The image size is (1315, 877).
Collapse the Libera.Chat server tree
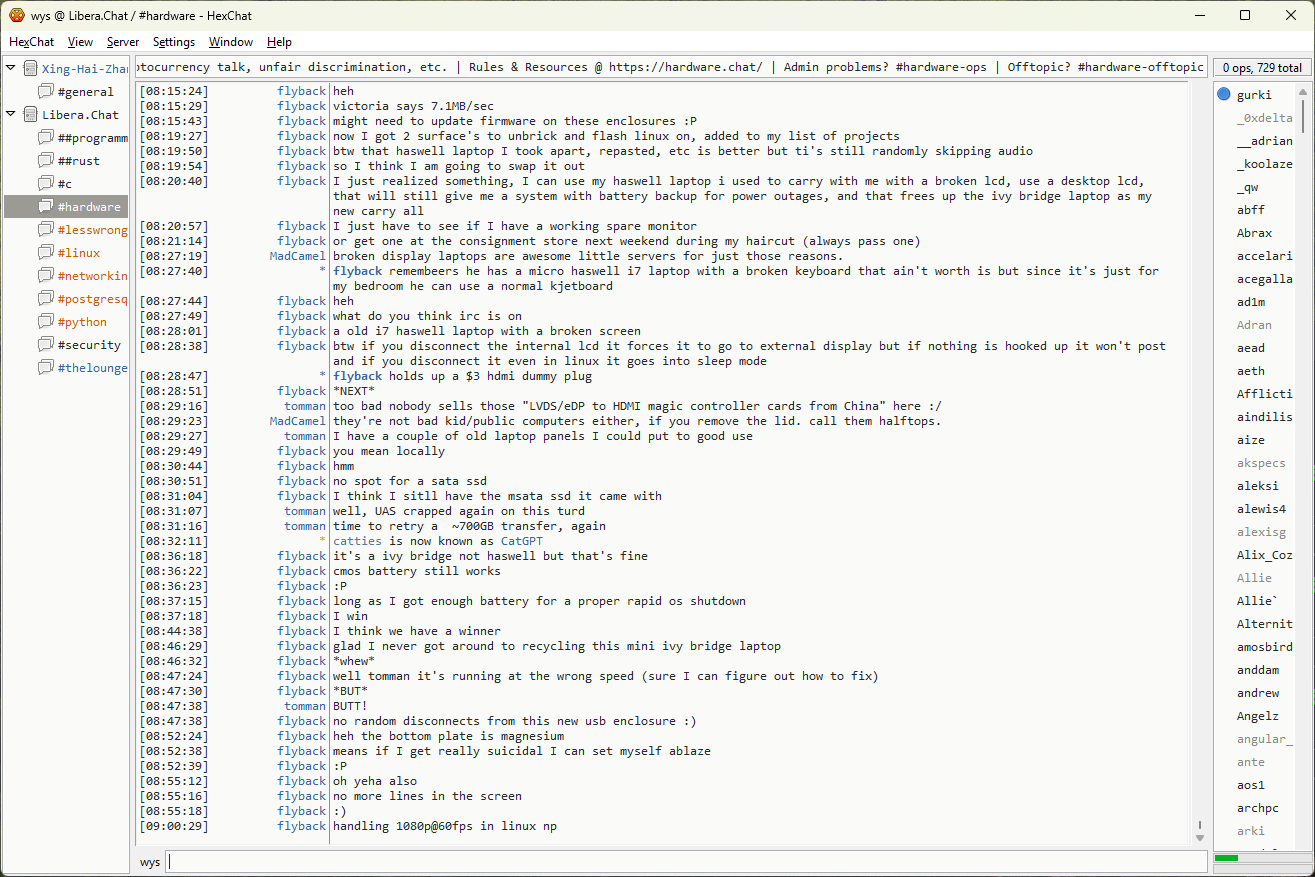click(x=12, y=114)
